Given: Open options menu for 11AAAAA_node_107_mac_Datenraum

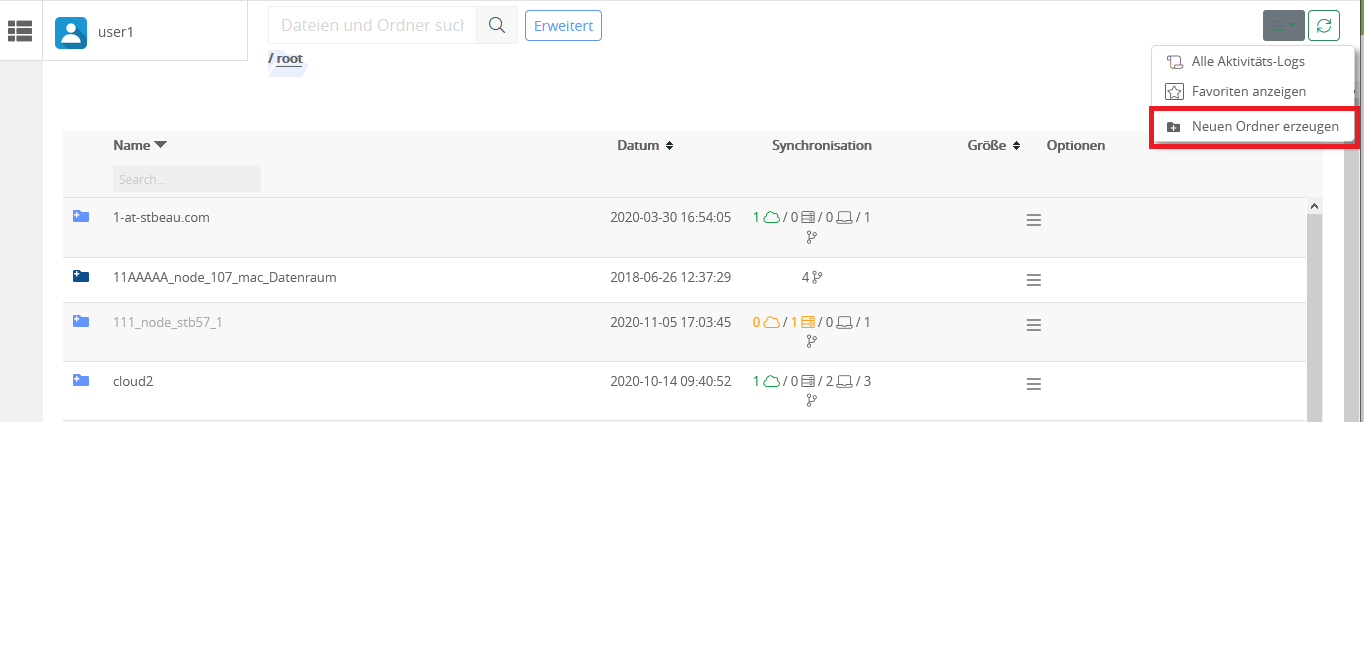Looking at the screenshot, I should 1034,280.
